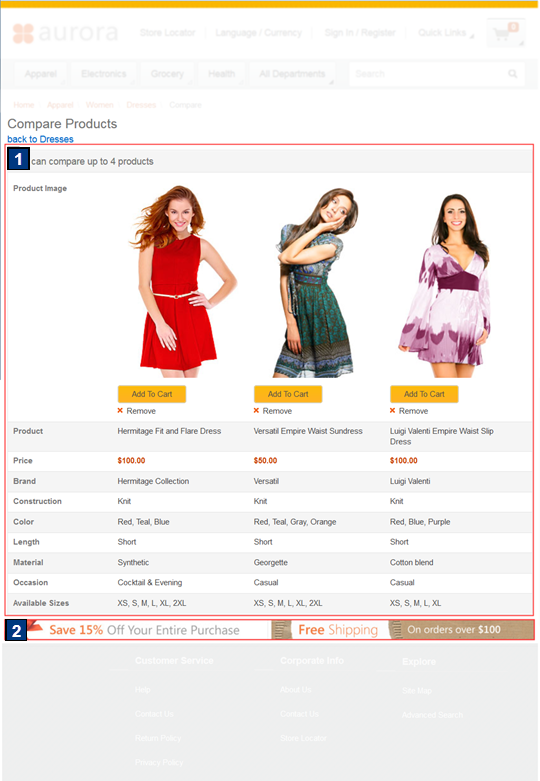Image resolution: width=540 pixels, height=781 pixels.
Task: Open Luigi Valenti Empire Waist Slip Dress name
Action: click(x=442, y=436)
